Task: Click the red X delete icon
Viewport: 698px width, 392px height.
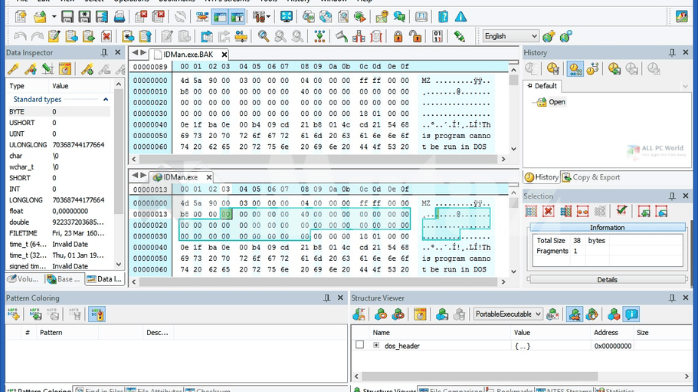Action: (106, 36)
